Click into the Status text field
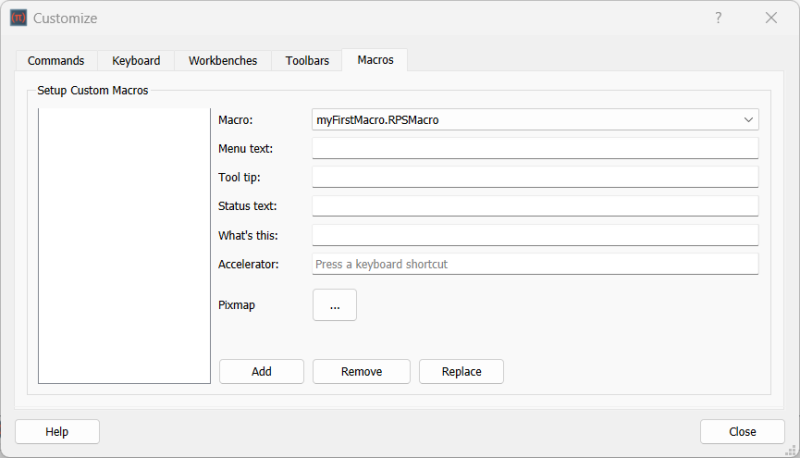Screen dimensions: 800x458 tap(535, 206)
